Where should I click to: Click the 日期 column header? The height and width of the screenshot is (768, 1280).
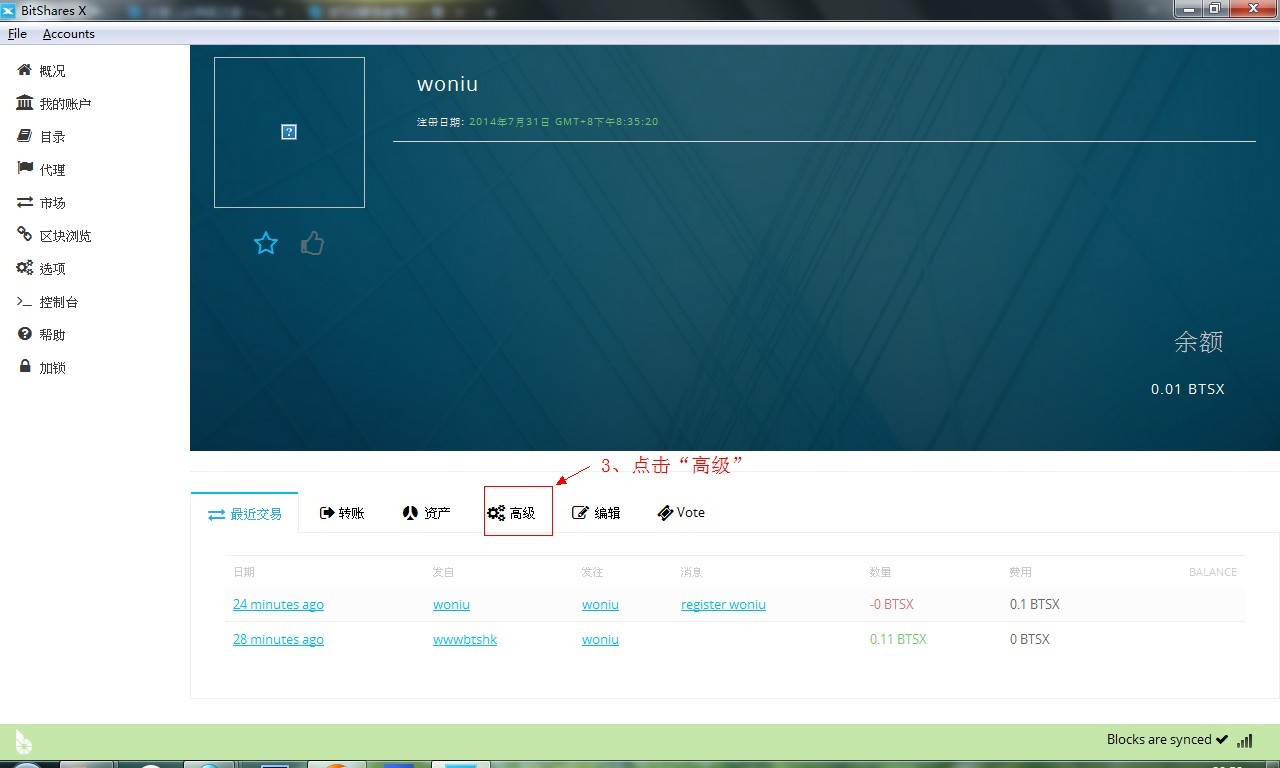coord(244,572)
